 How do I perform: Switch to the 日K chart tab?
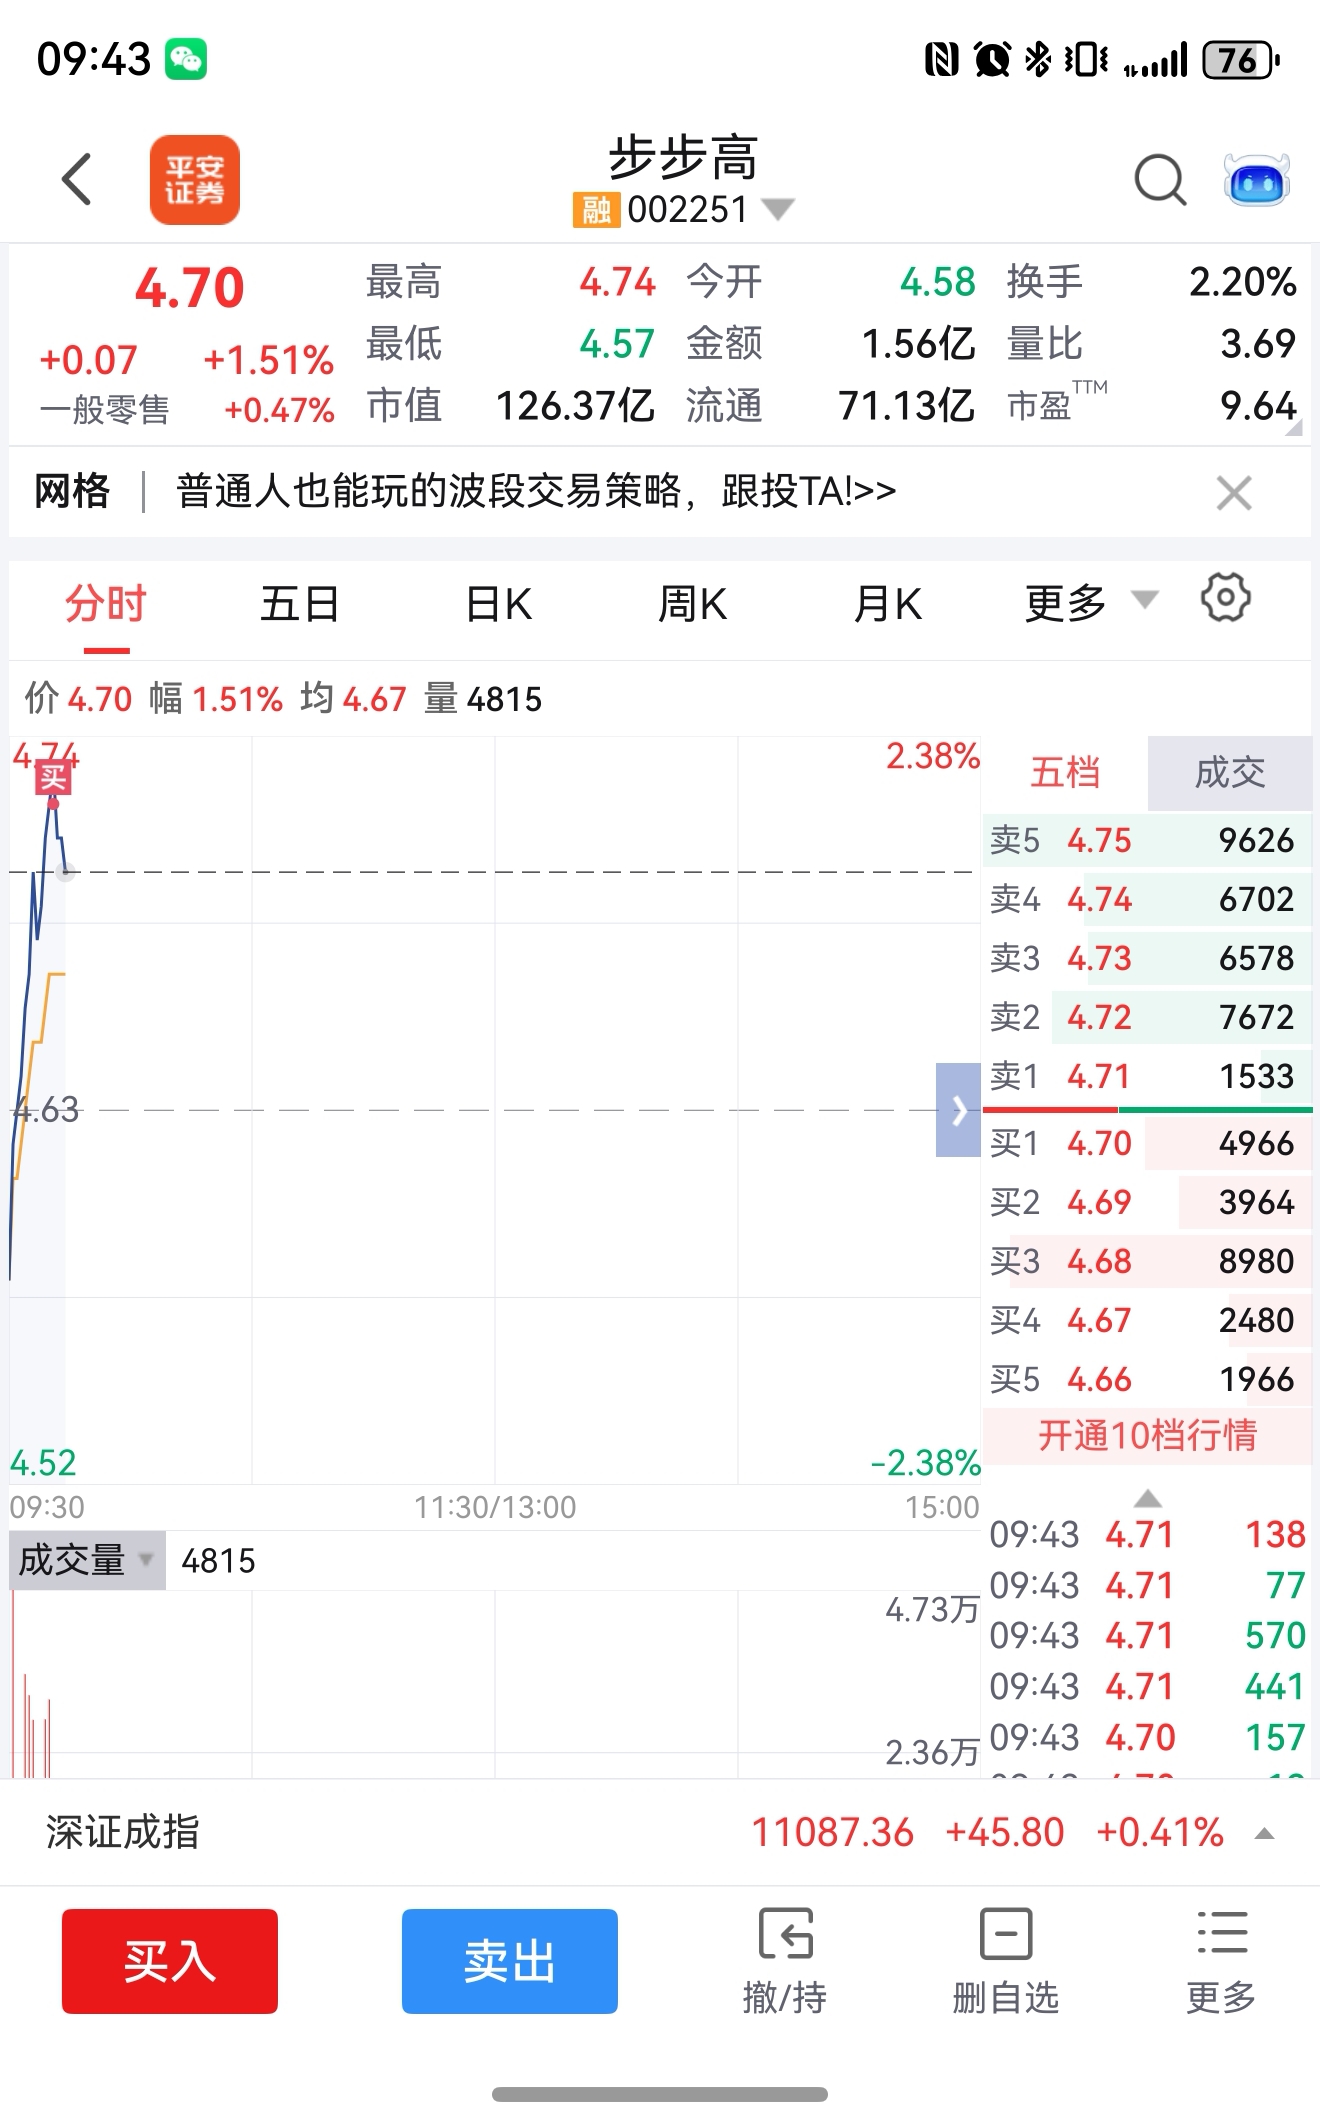498,604
